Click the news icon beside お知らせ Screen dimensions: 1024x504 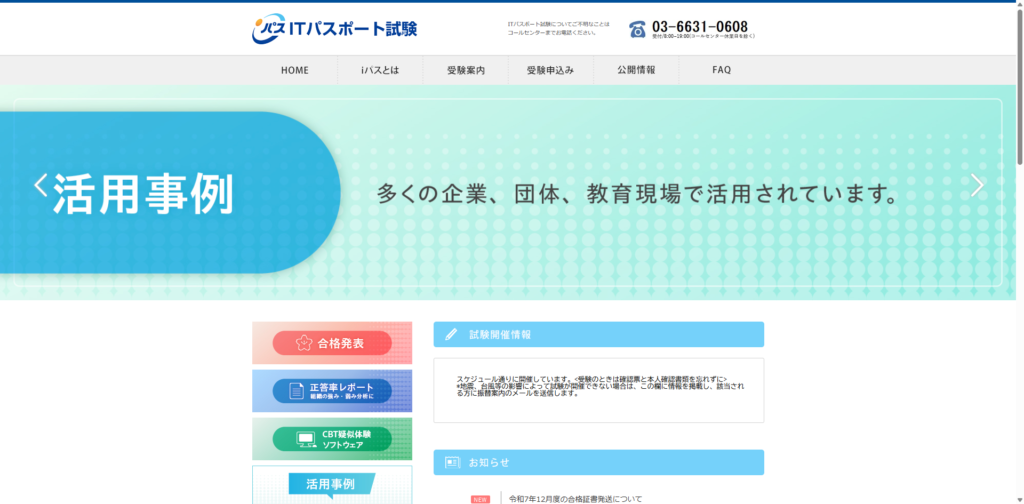pos(451,462)
